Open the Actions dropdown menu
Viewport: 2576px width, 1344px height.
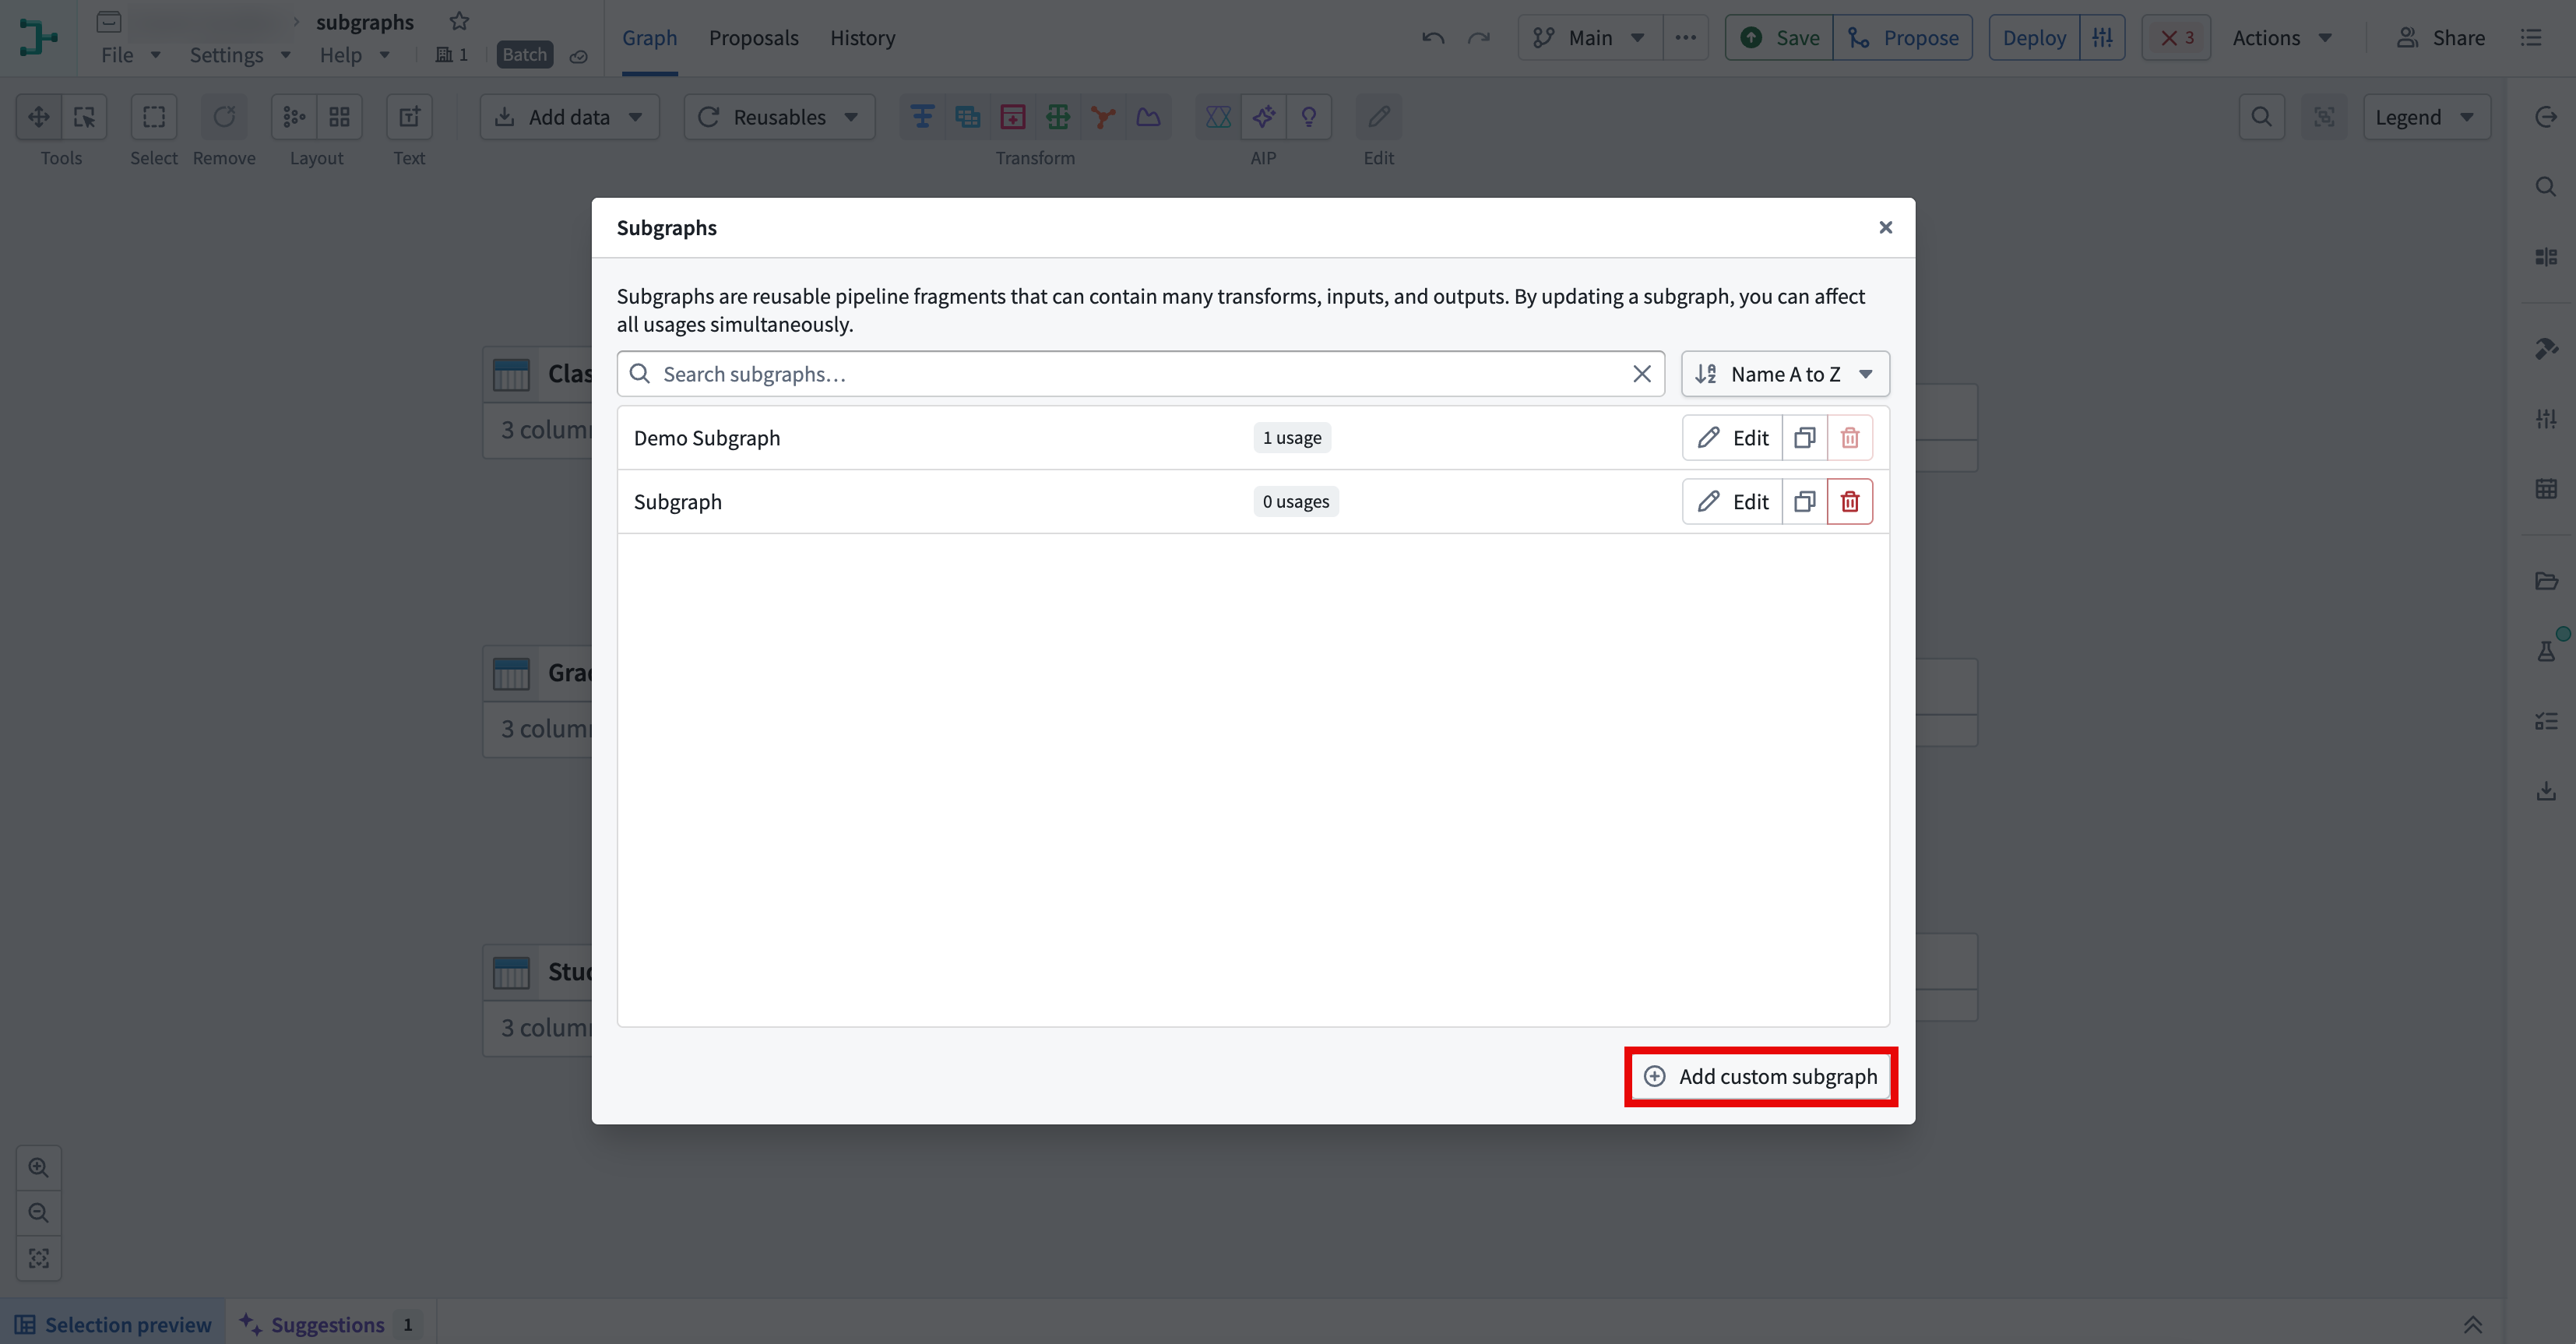pos(2282,38)
